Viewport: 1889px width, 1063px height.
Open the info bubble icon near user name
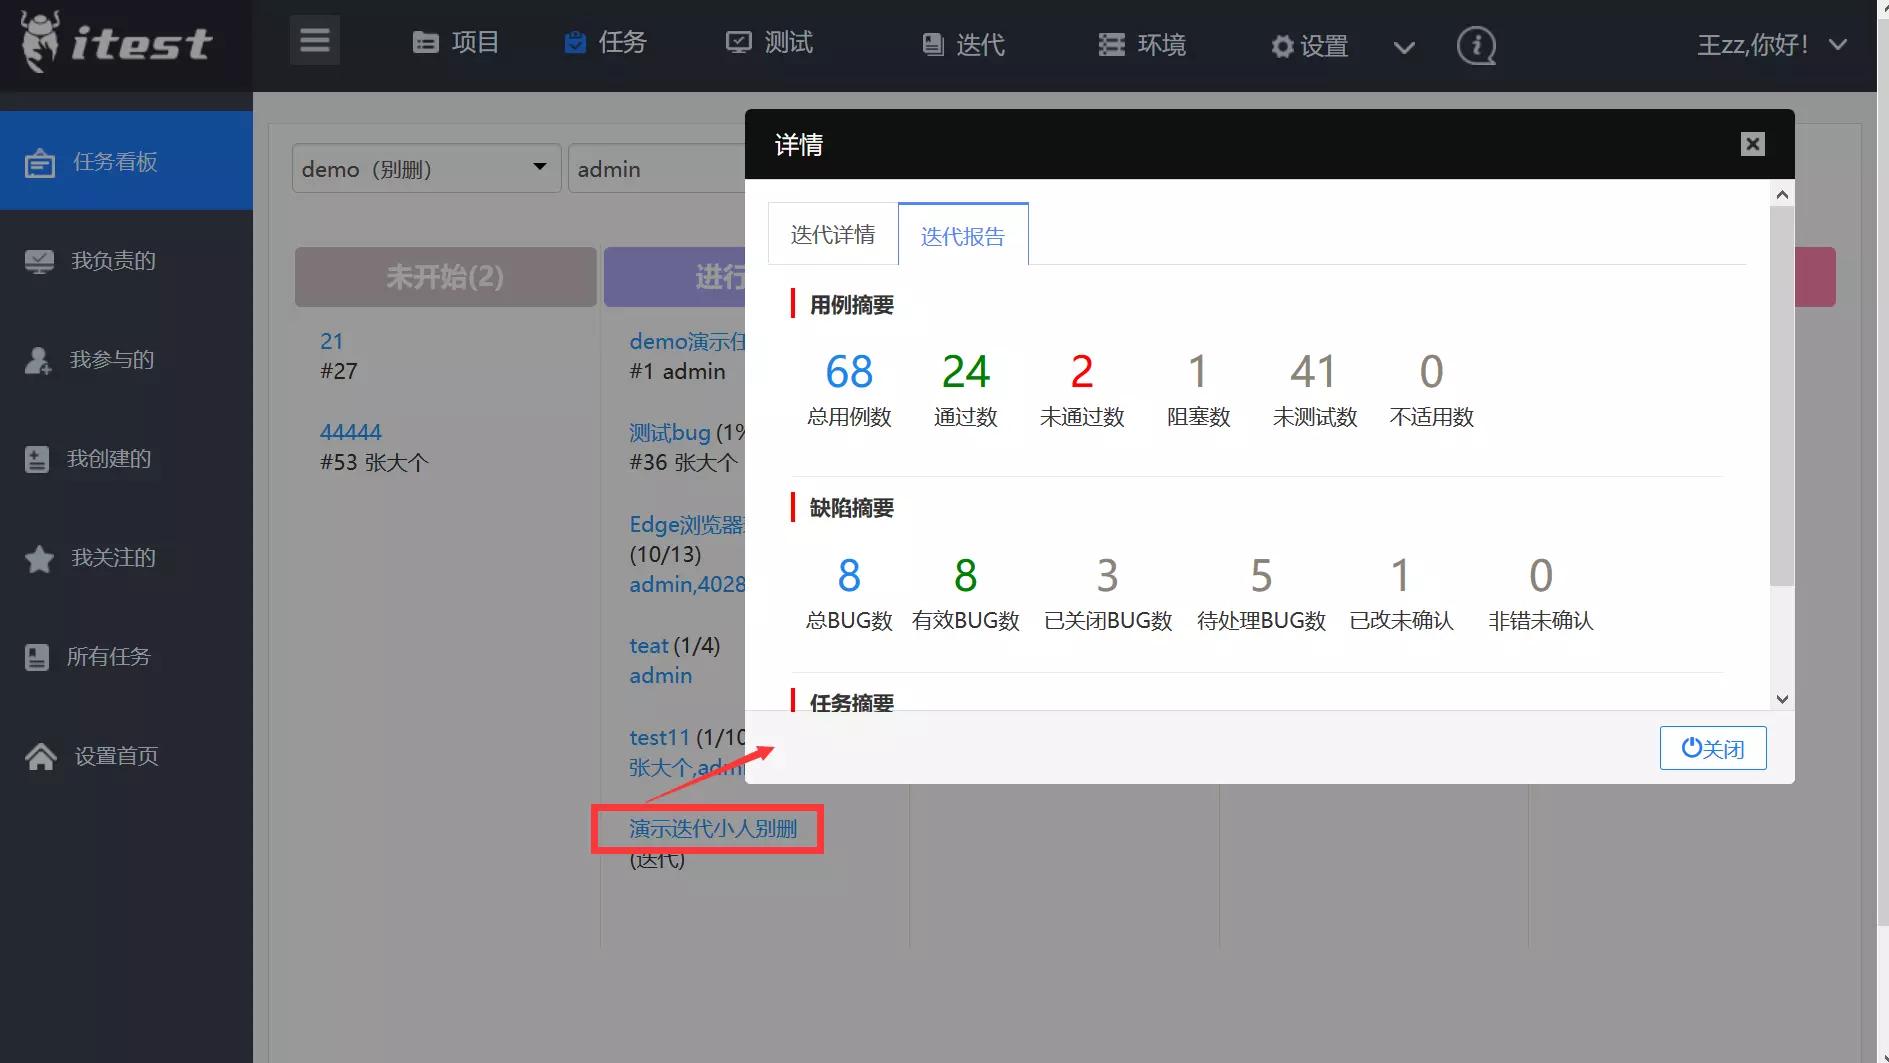1476,46
